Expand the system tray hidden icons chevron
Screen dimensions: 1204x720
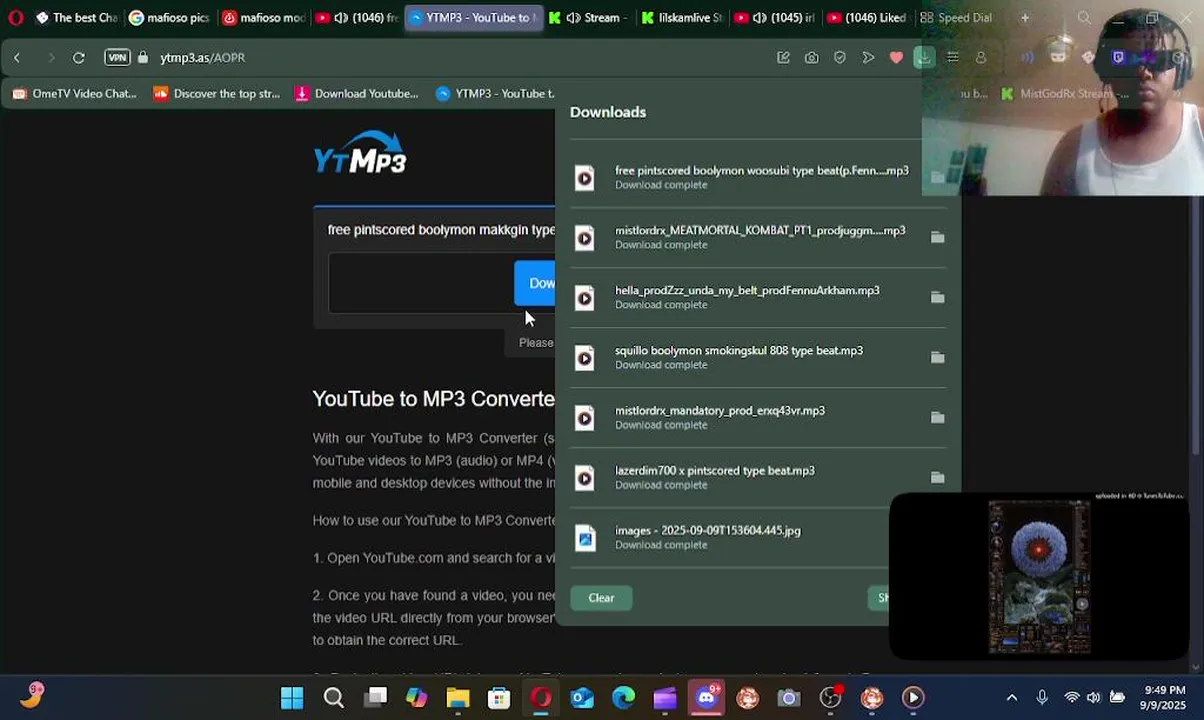(1012, 698)
